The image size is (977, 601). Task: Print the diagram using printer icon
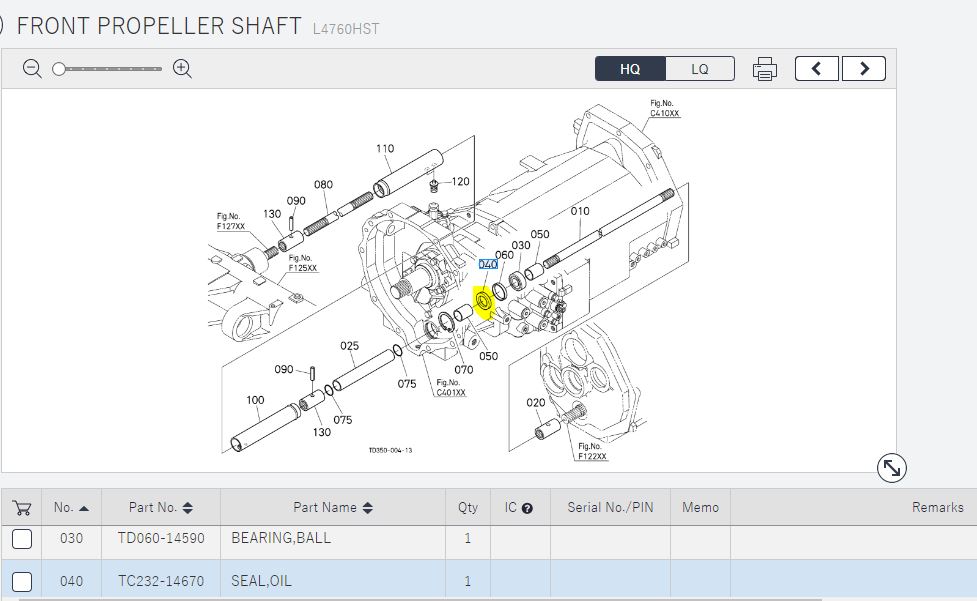coord(764,69)
